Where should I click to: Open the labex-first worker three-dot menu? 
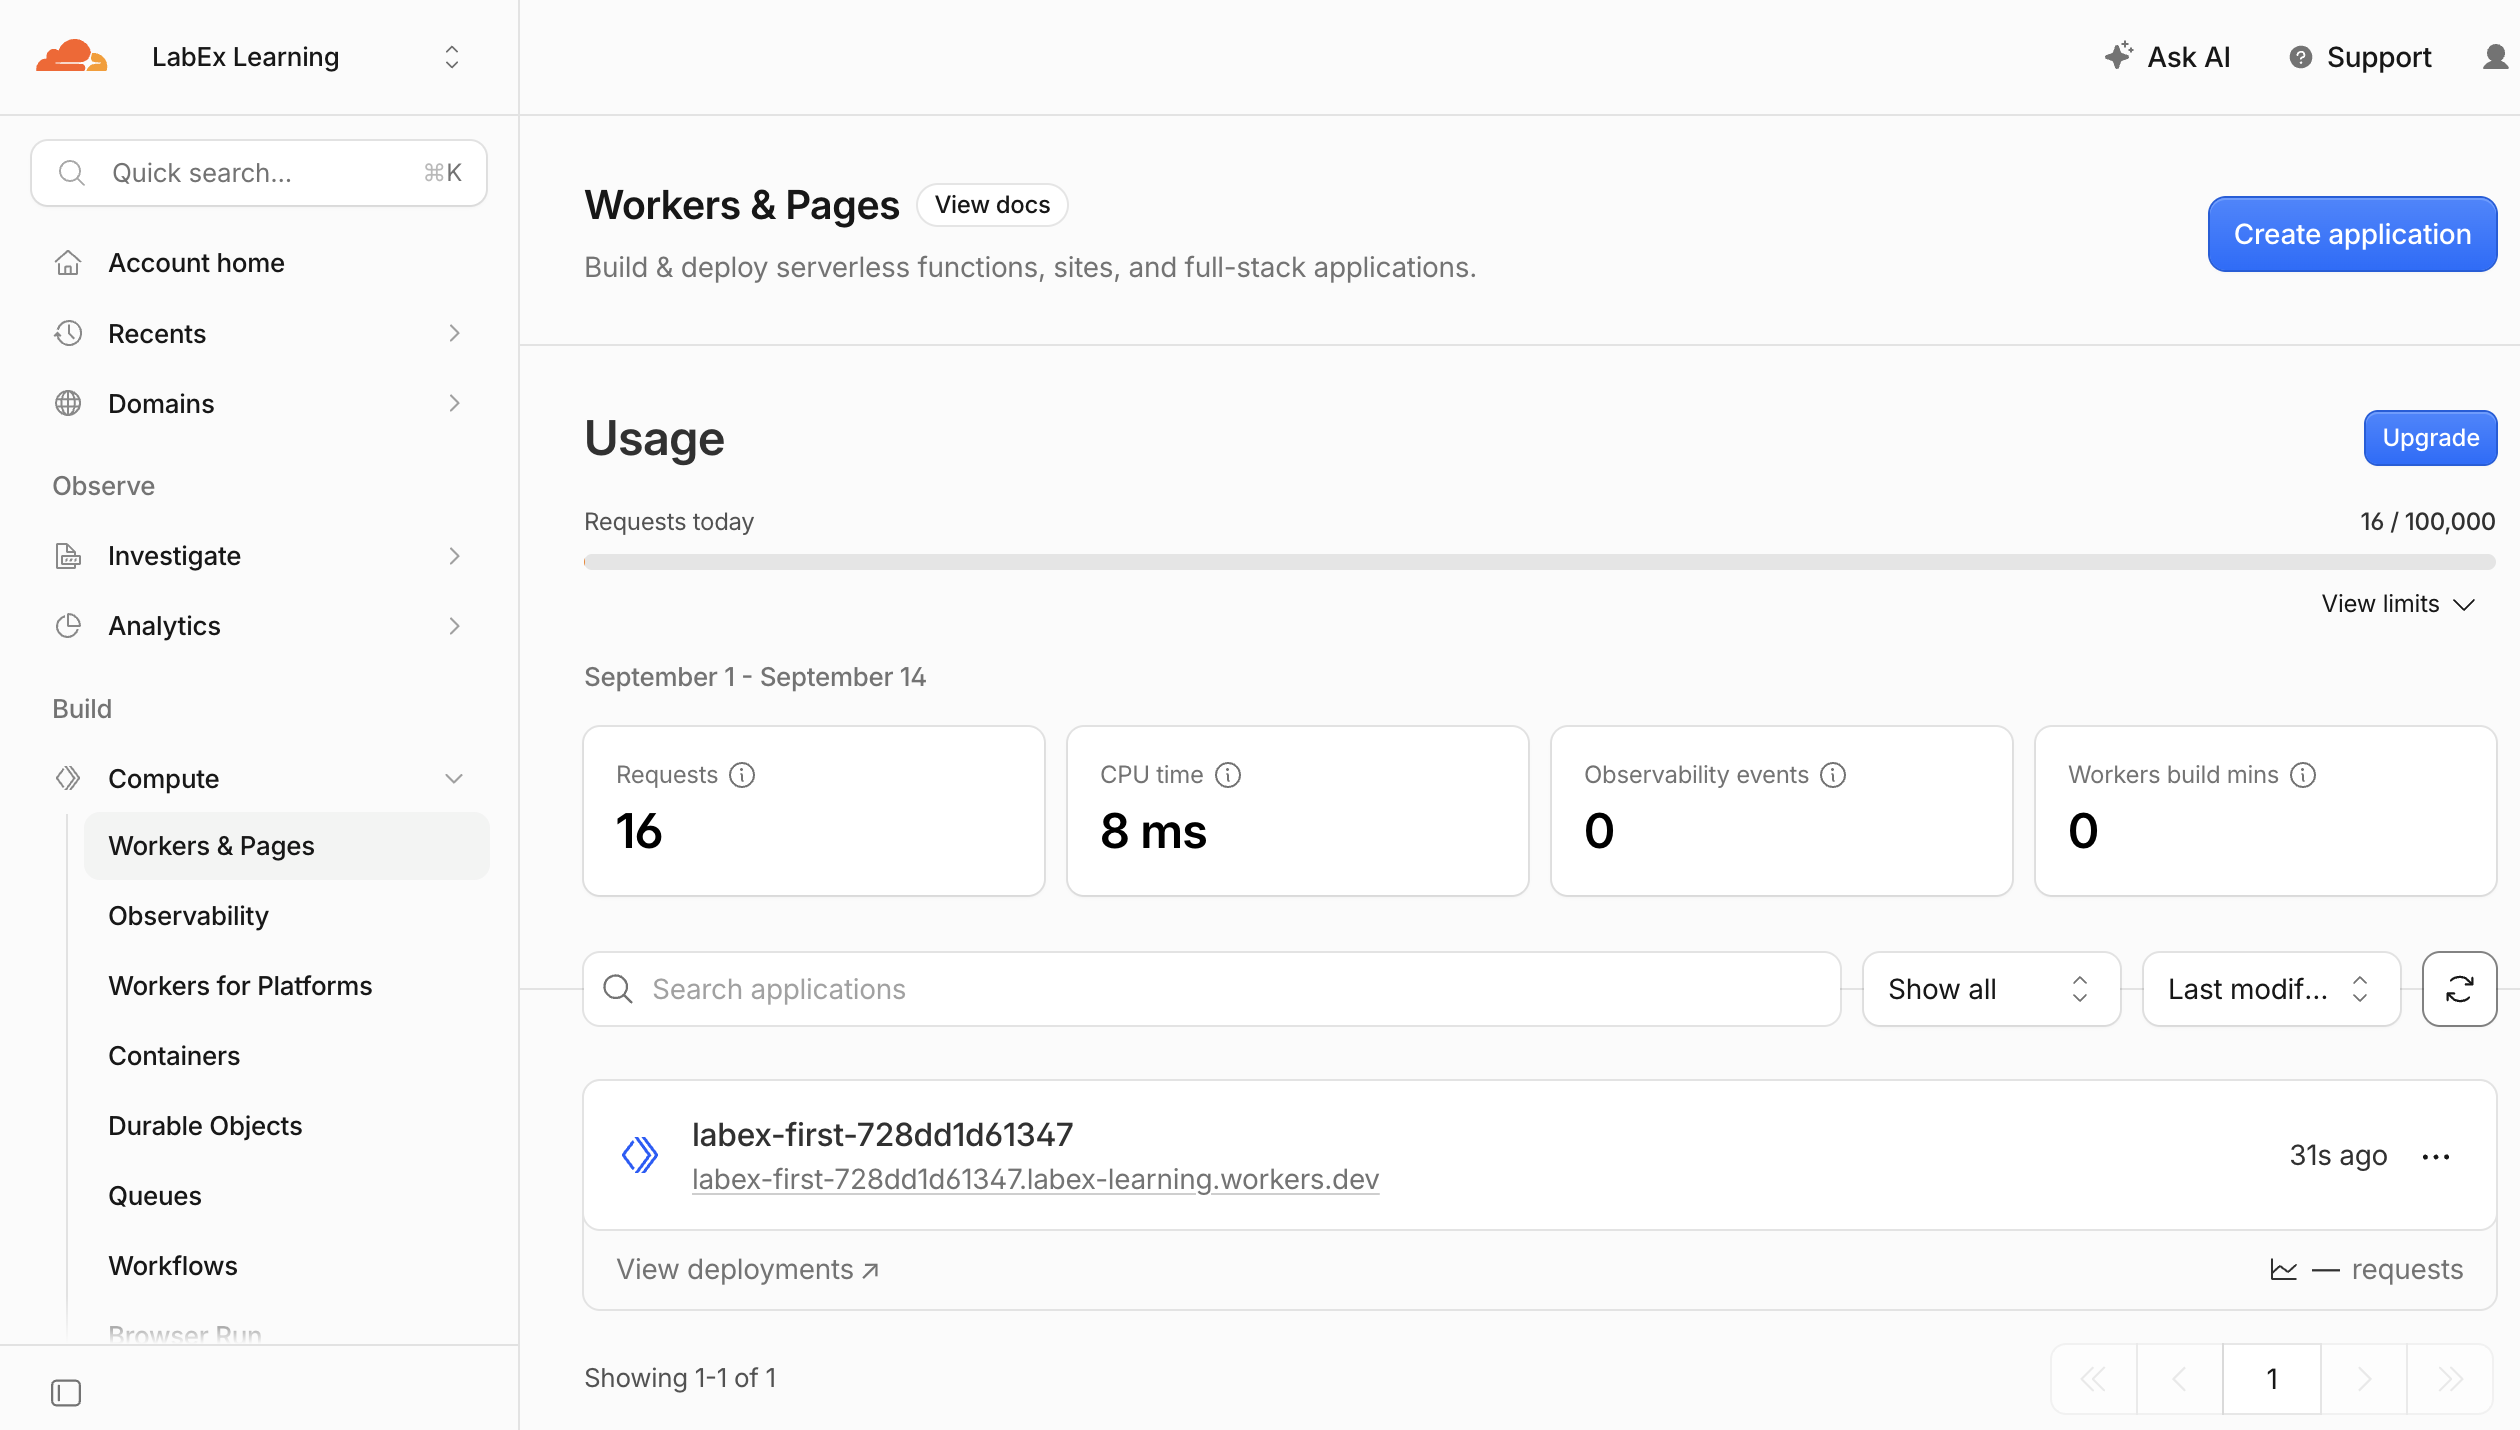[2436, 1157]
